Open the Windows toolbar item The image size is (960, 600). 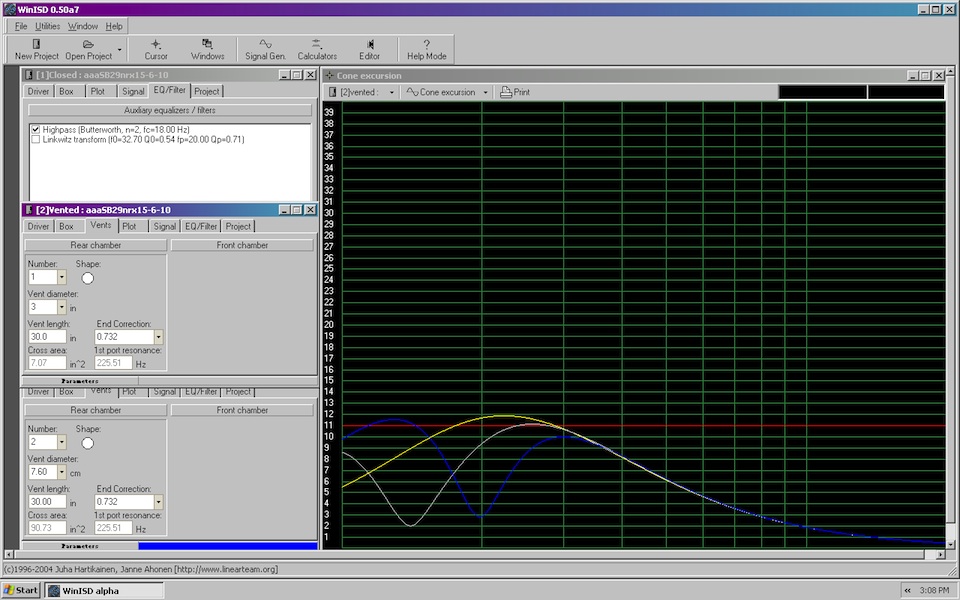coord(207,49)
